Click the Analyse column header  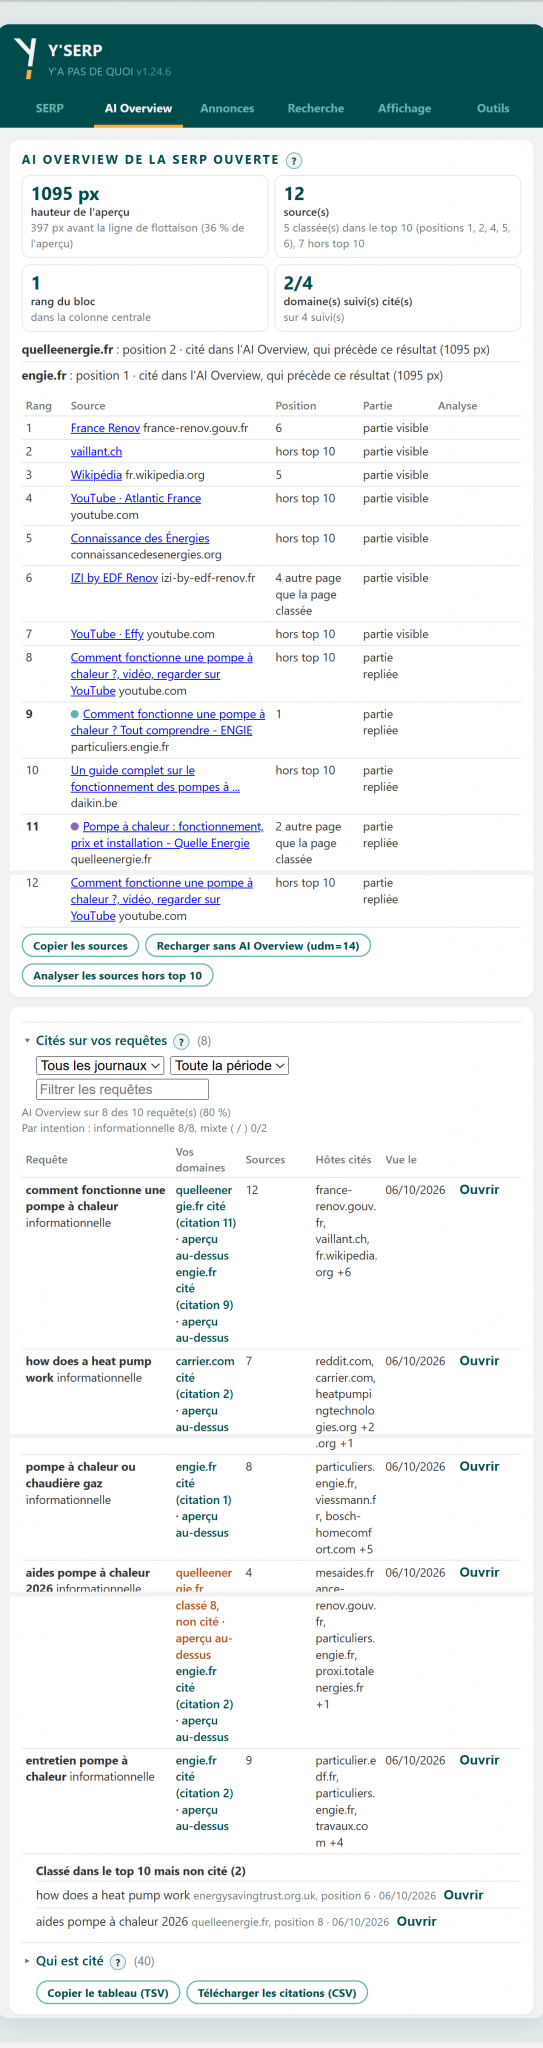457,406
